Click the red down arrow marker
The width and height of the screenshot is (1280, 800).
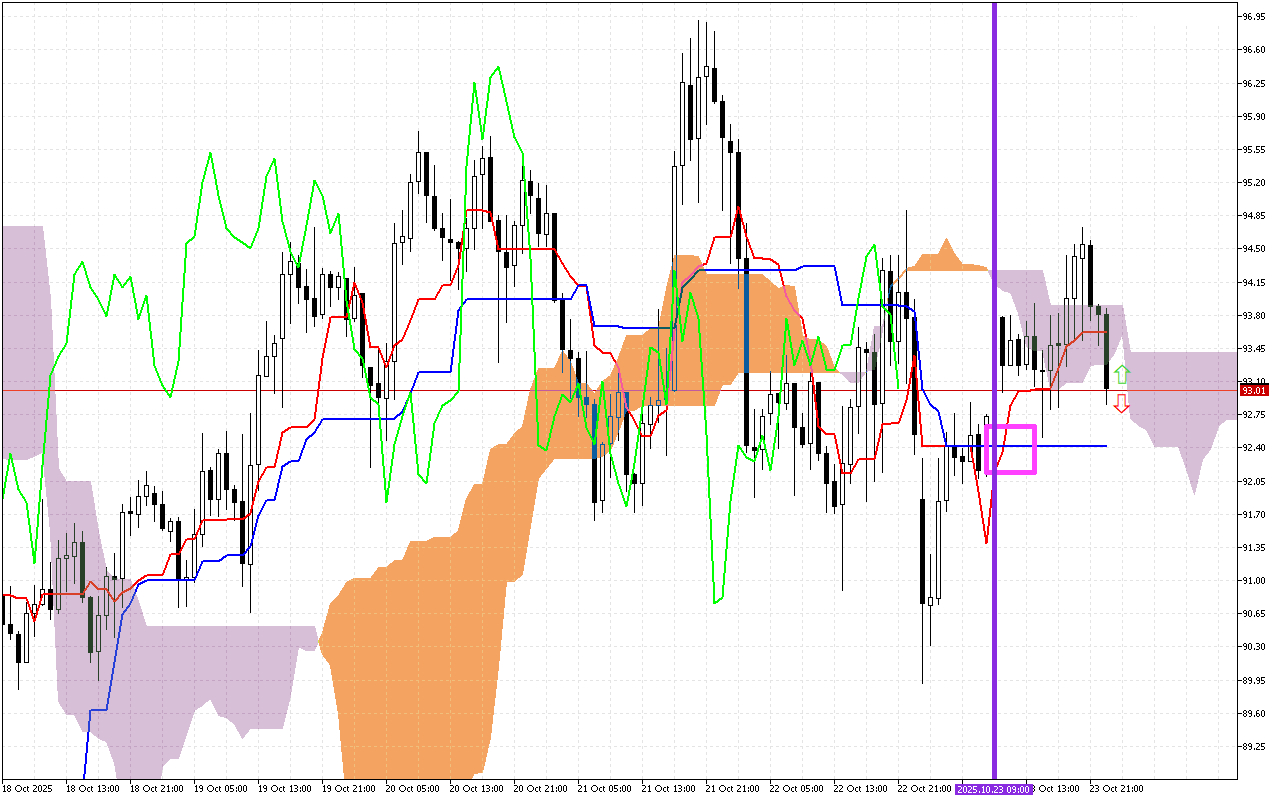point(1122,403)
